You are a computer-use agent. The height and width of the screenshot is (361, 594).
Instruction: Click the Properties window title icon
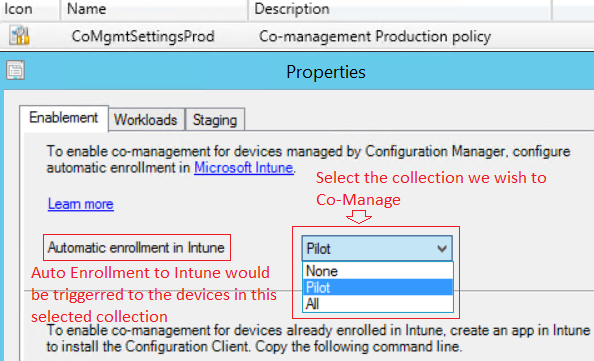(x=16, y=70)
